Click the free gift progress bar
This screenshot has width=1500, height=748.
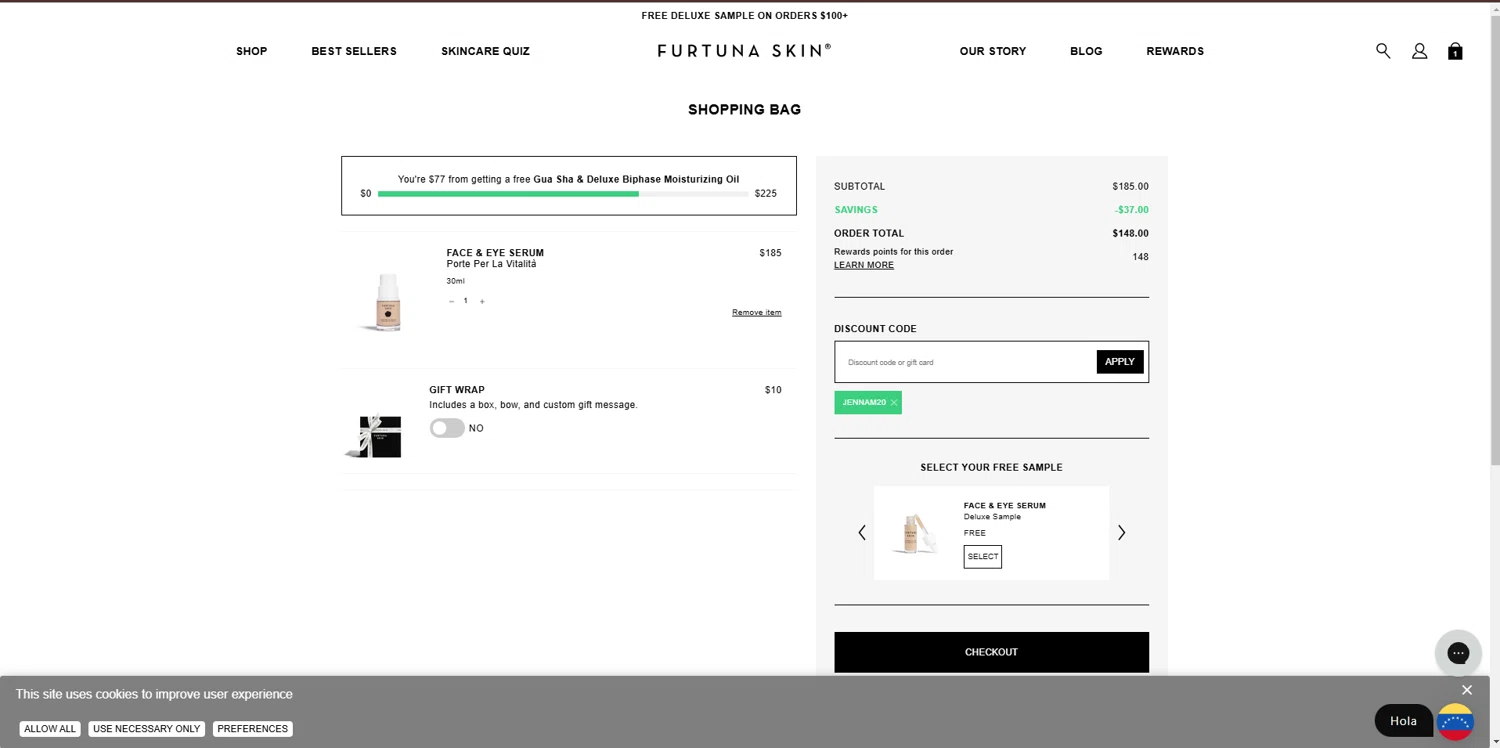pos(563,194)
